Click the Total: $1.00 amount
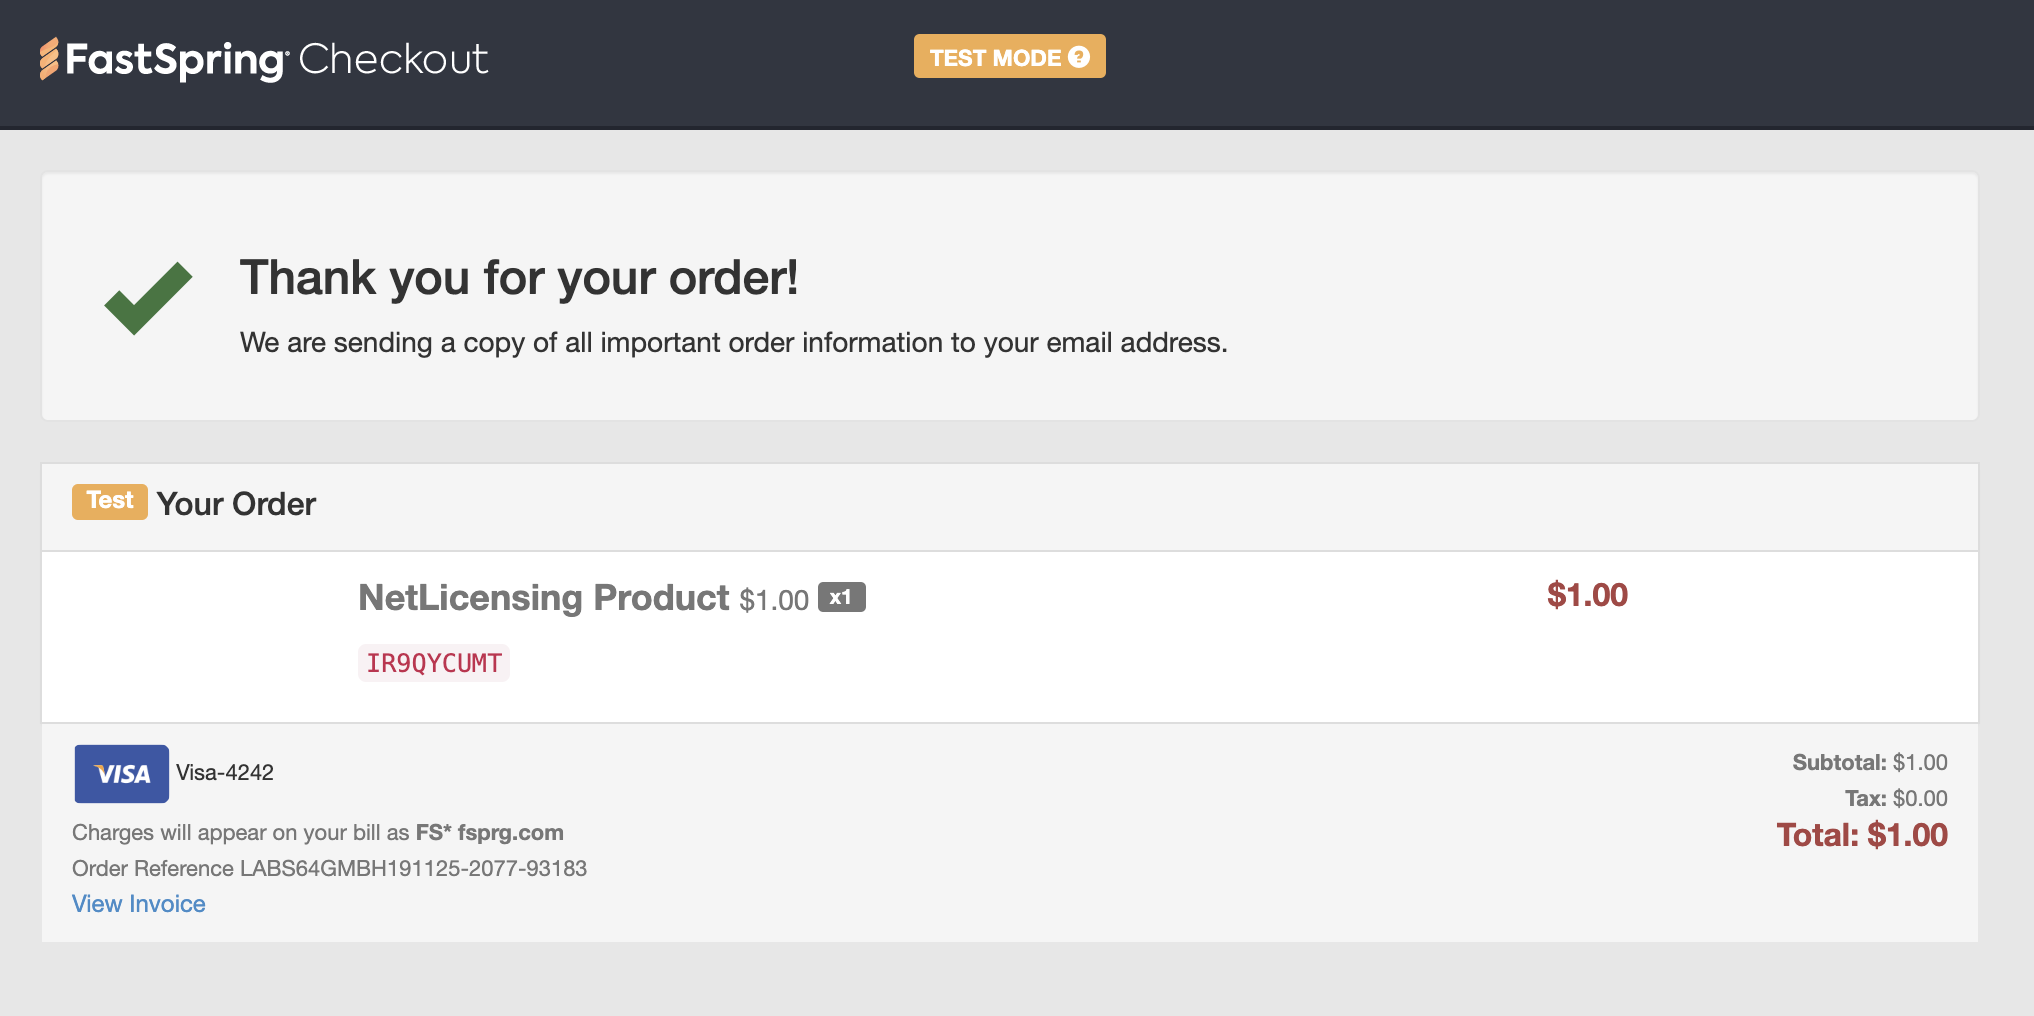The image size is (2034, 1016). pos(1862,835)
